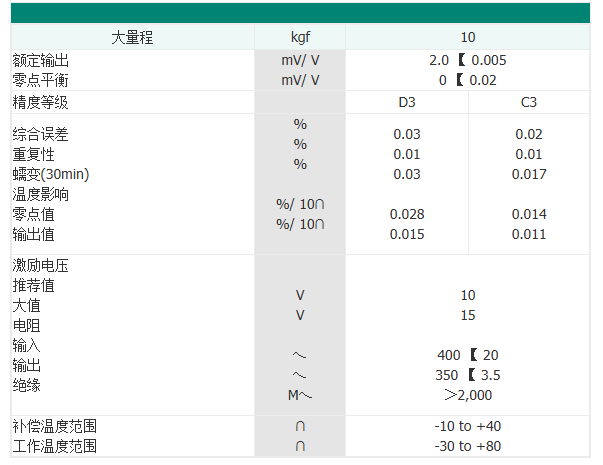Click the -30 to +80 temperature range
Screen dimensions: 603x465
point(468,446)
